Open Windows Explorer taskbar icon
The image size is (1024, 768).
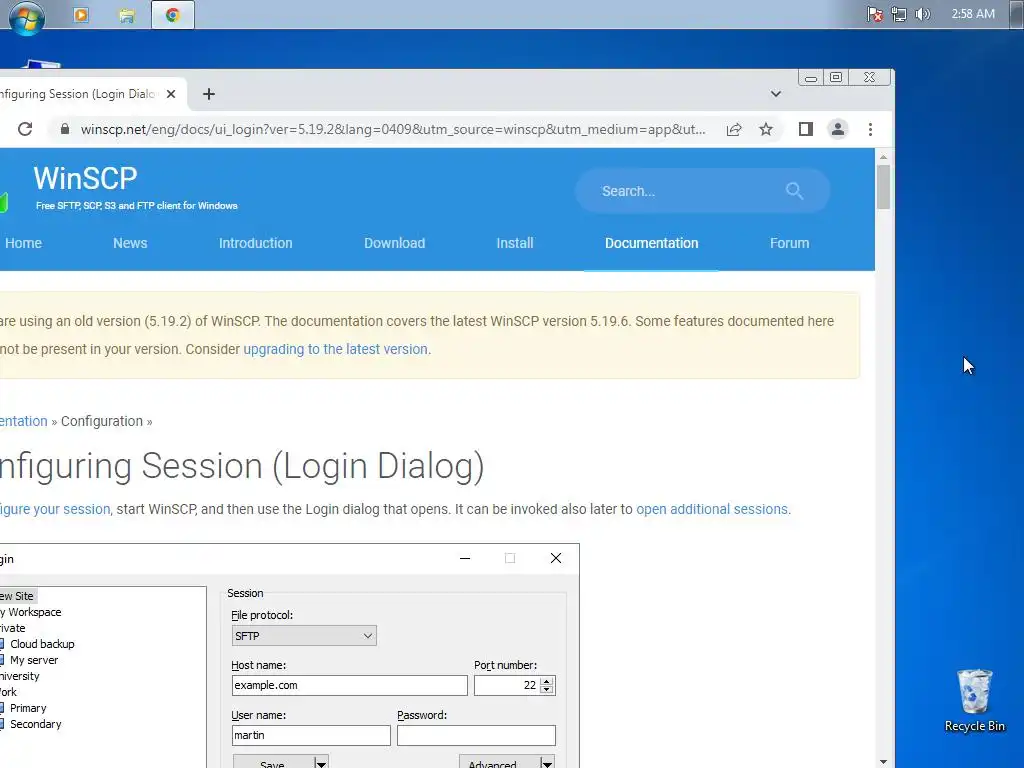pyautogui.click(x=127, y=15)
